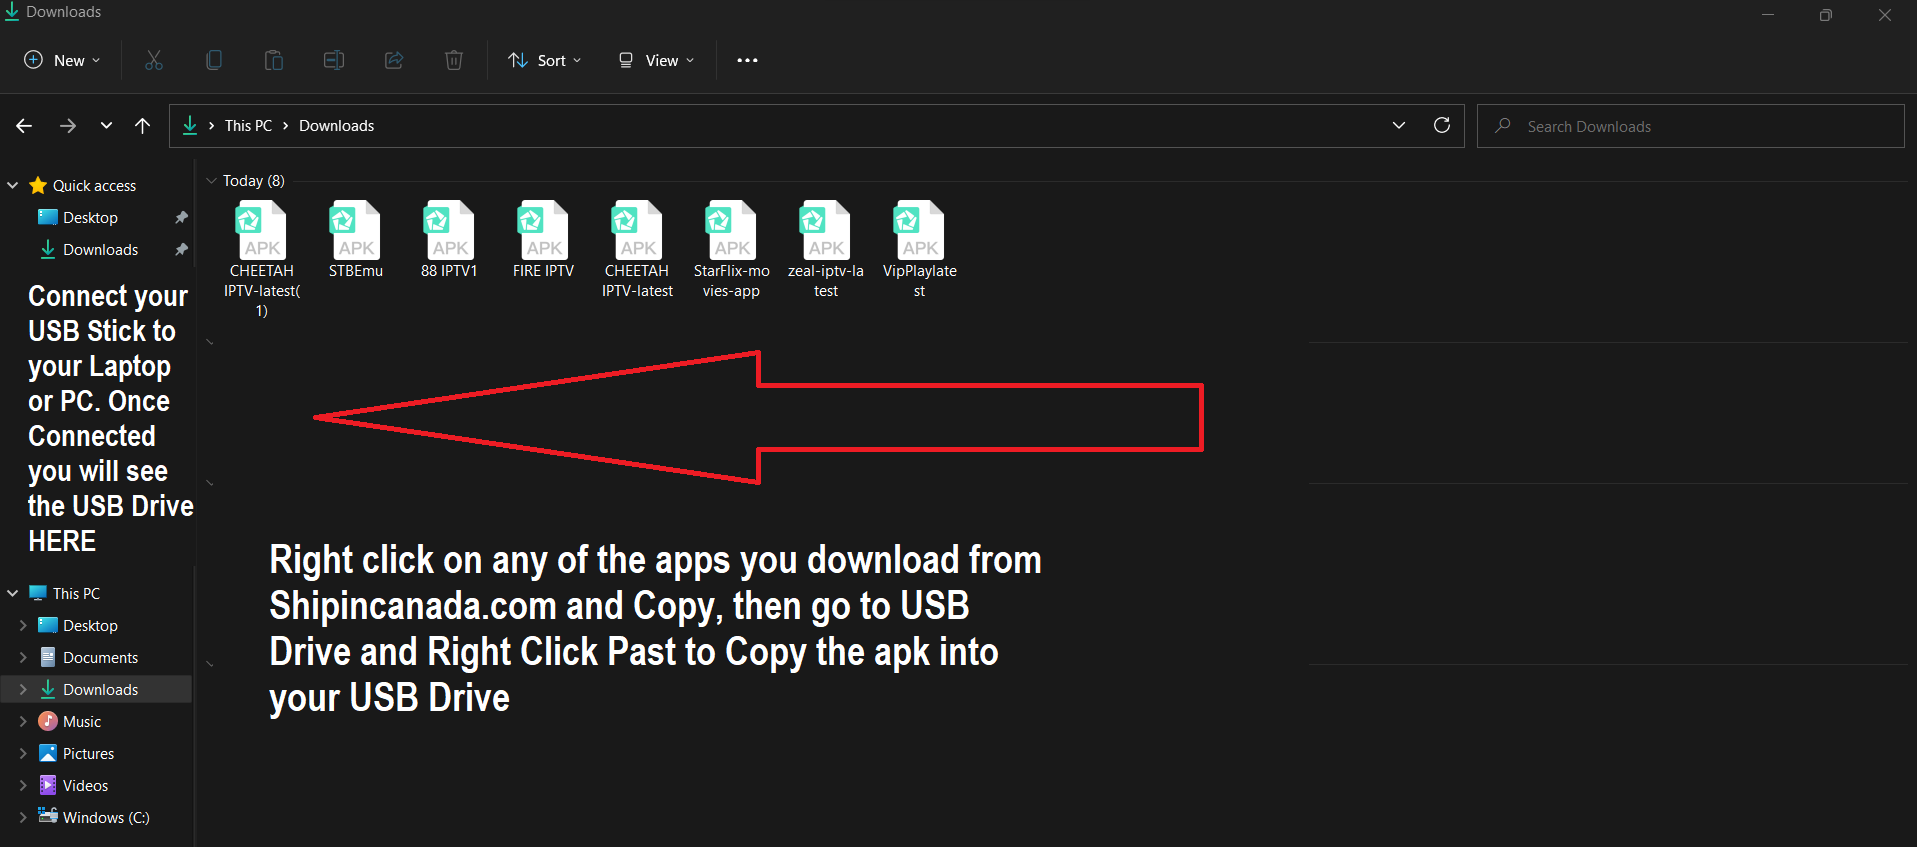The image size is (1917, 847).
Task: Expand the Documents tree node
Action: pos(23,658)
